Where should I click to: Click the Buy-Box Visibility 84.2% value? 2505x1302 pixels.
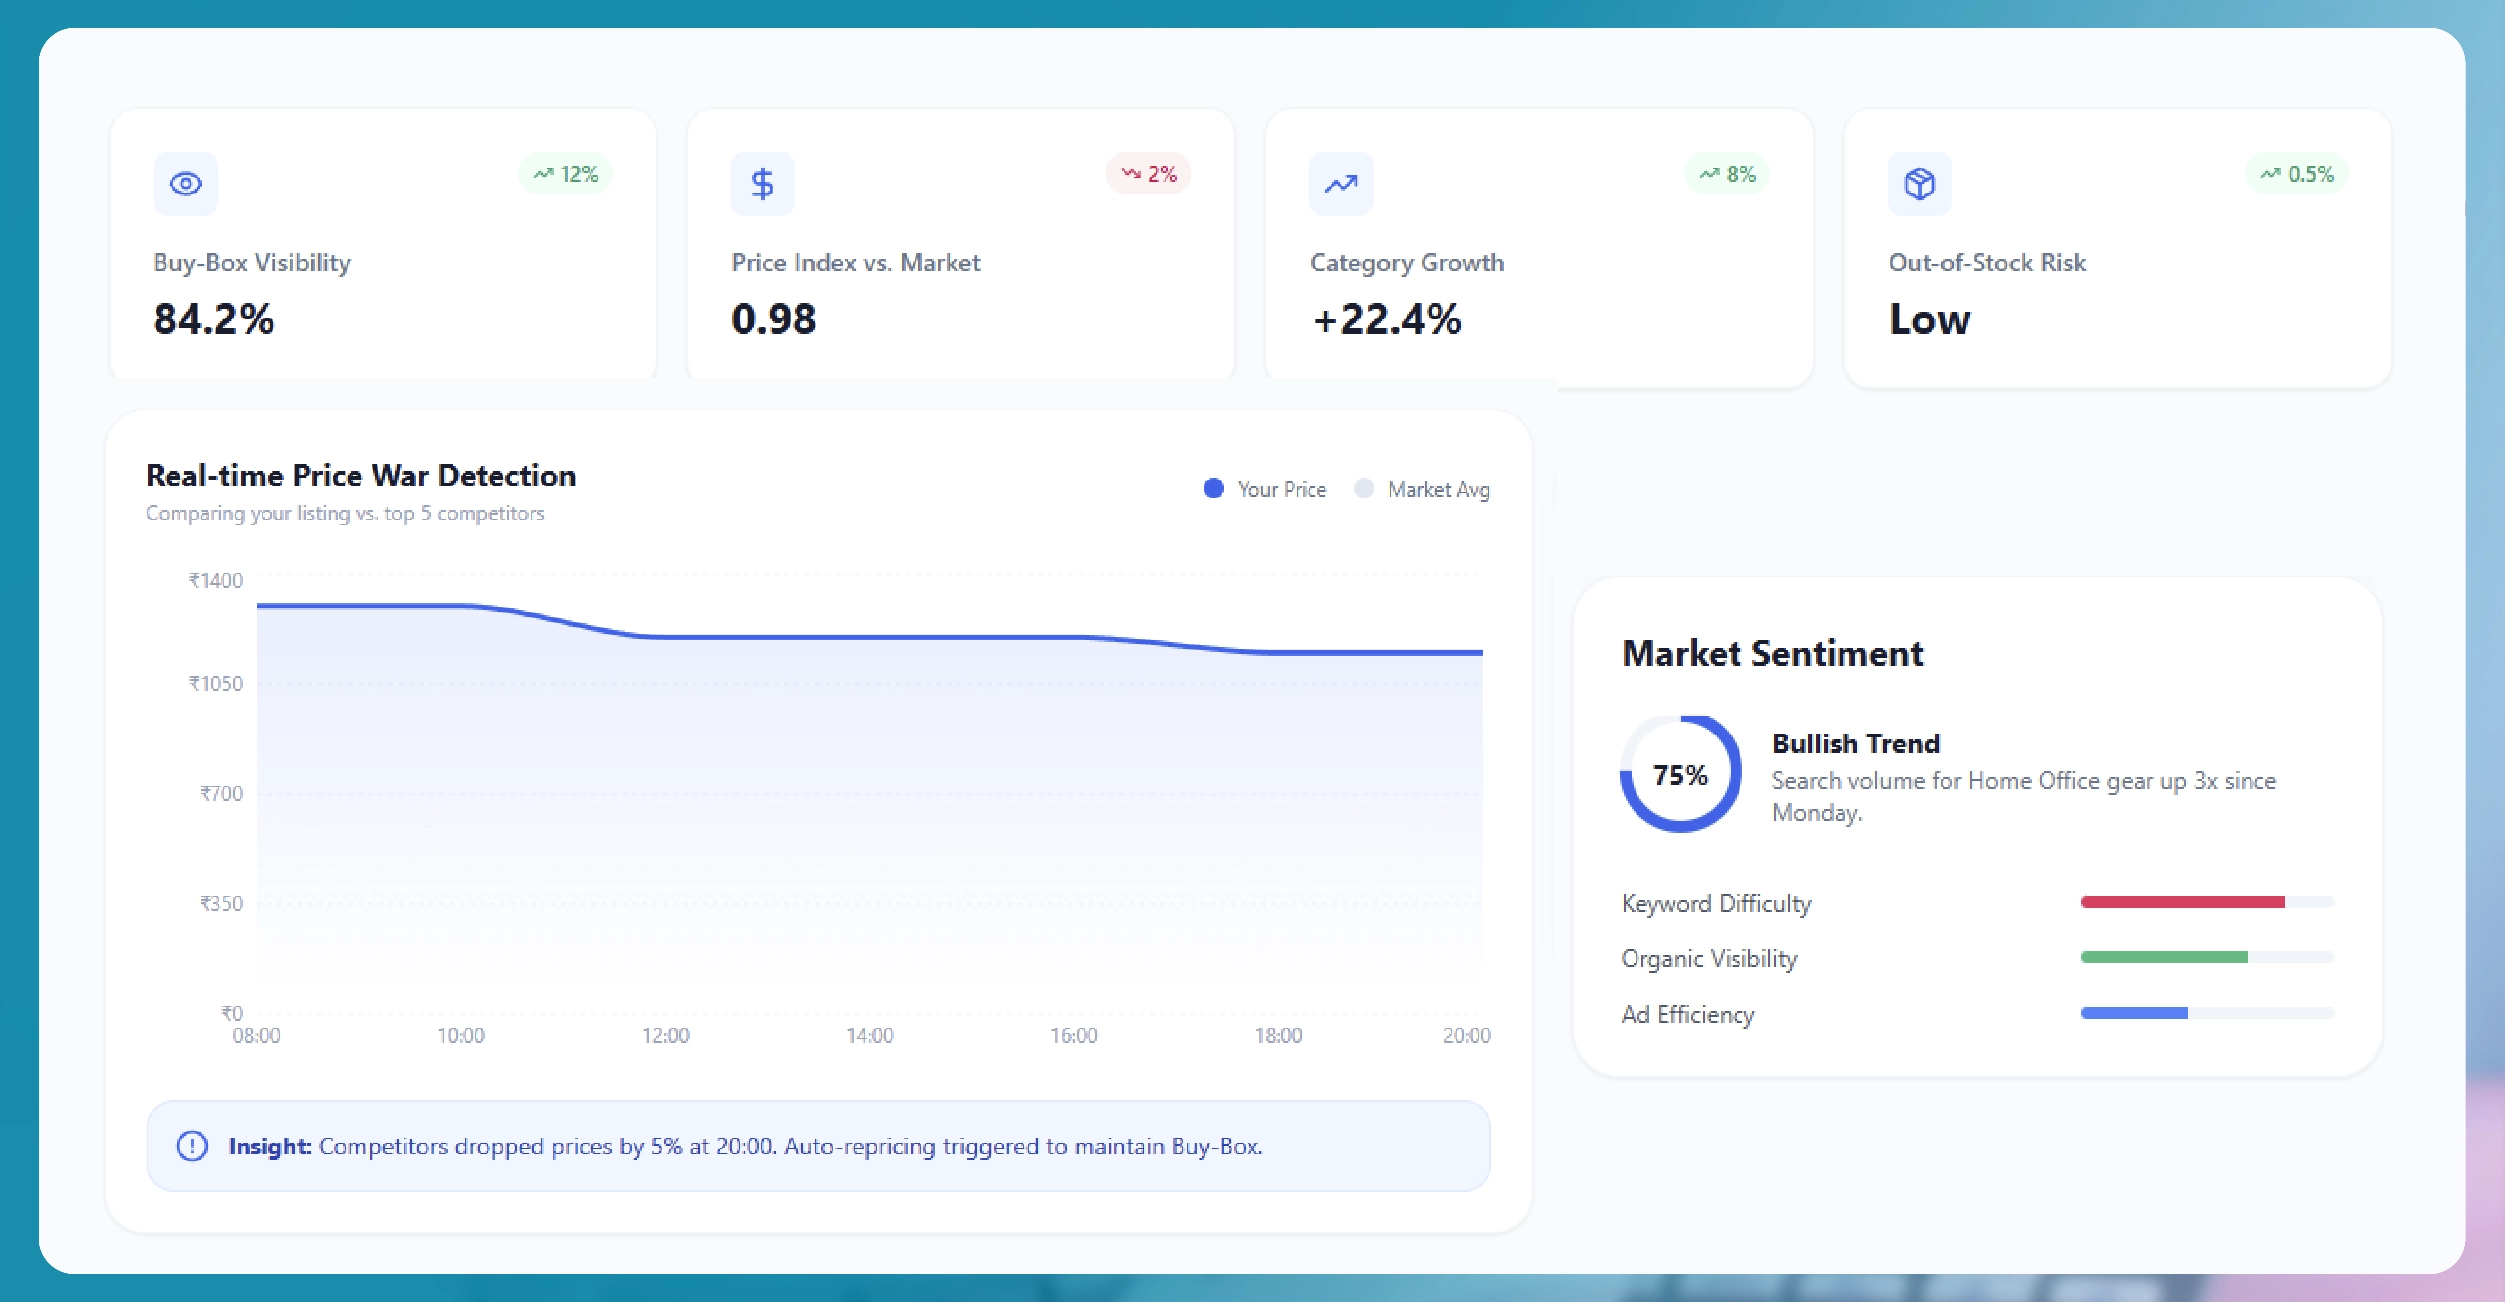[213, 319]
